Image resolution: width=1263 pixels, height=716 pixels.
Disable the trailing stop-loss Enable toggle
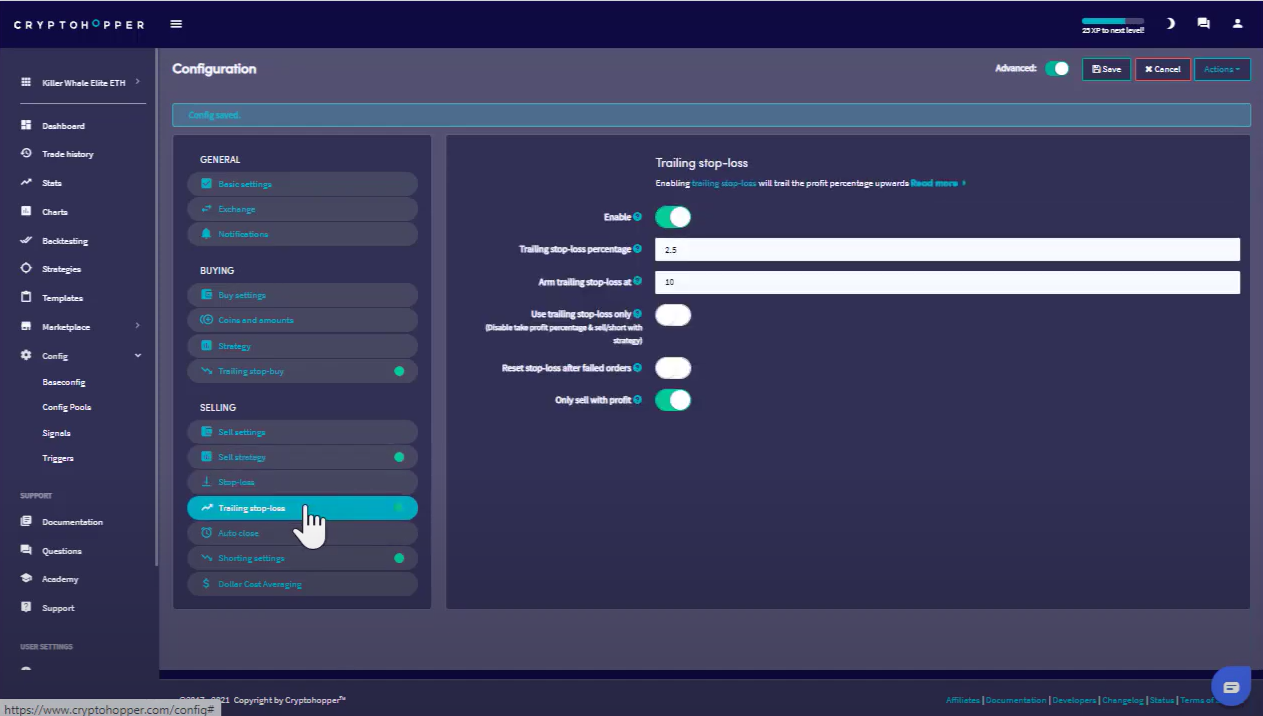[x=673, y=217]
